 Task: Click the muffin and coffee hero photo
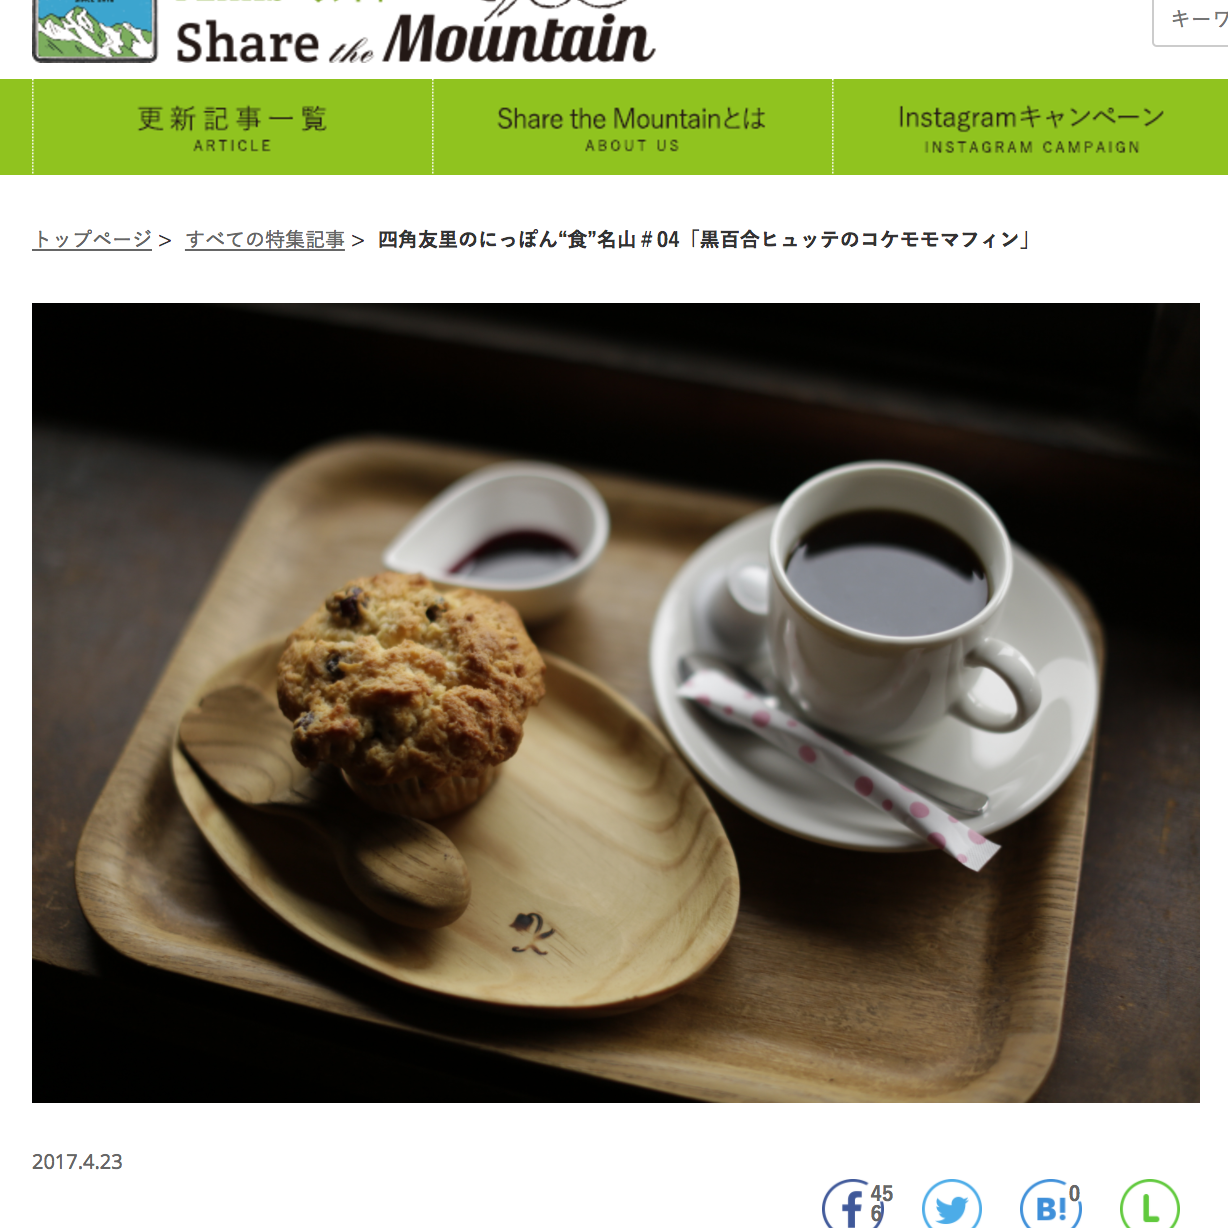click(x=616, y=703)
